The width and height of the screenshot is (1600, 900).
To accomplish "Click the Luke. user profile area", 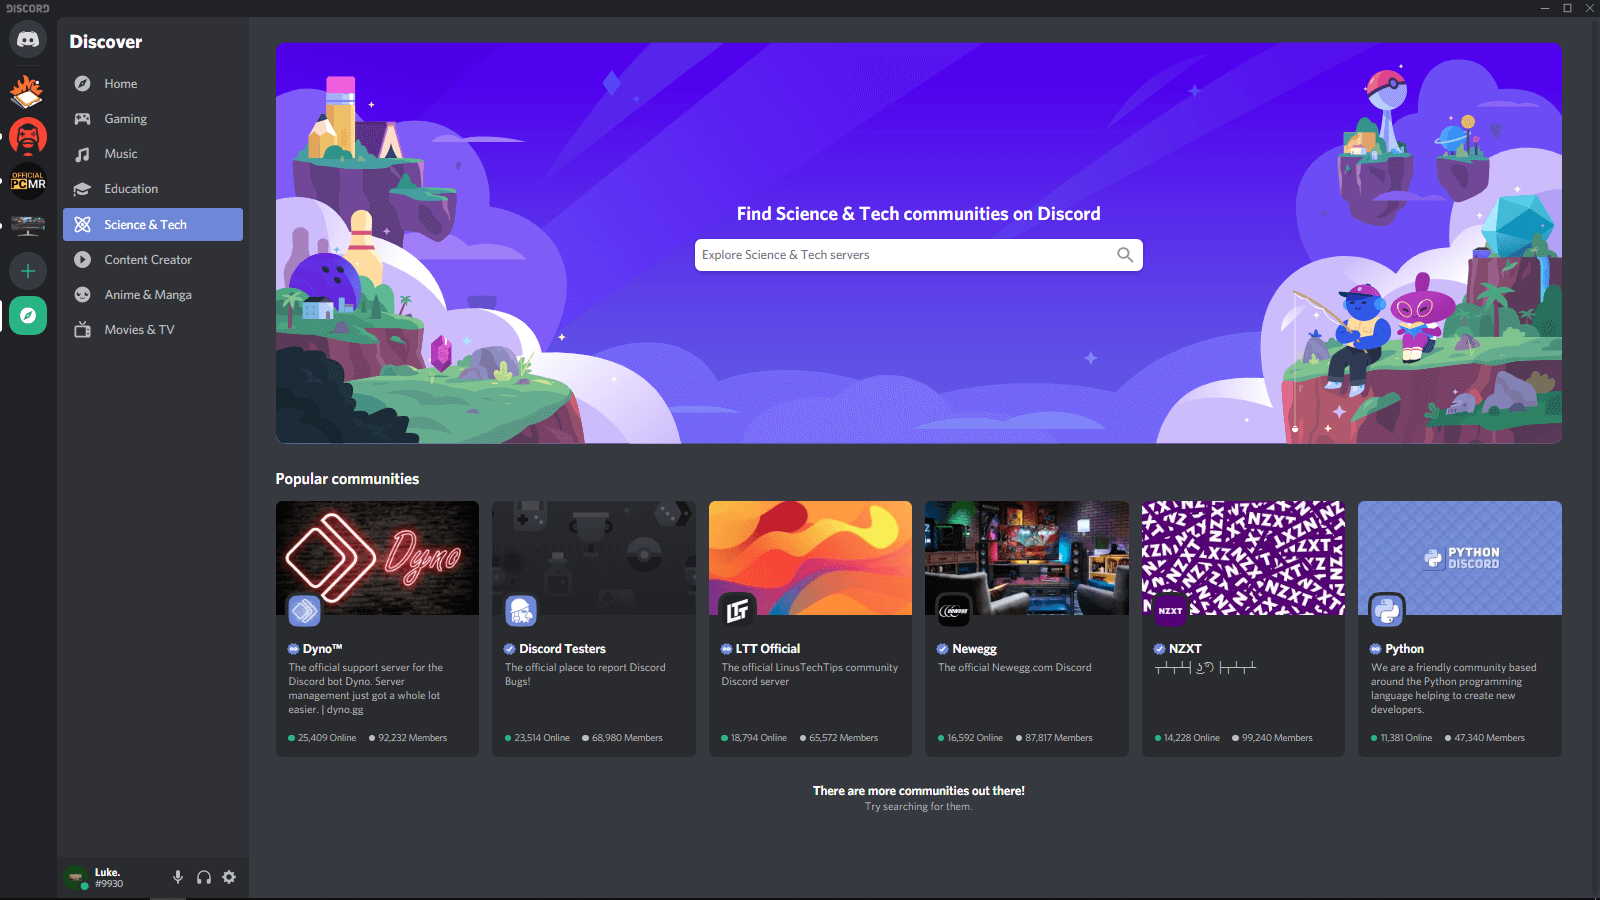I will click(x=107, y=876).
